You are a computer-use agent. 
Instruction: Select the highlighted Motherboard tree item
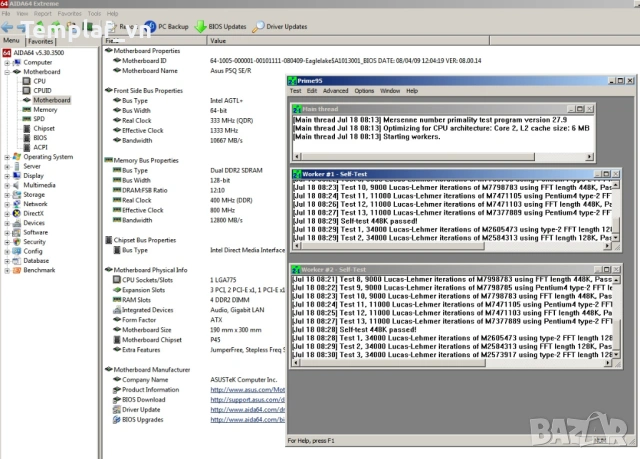pyautogui.click(x=51, y=100)
